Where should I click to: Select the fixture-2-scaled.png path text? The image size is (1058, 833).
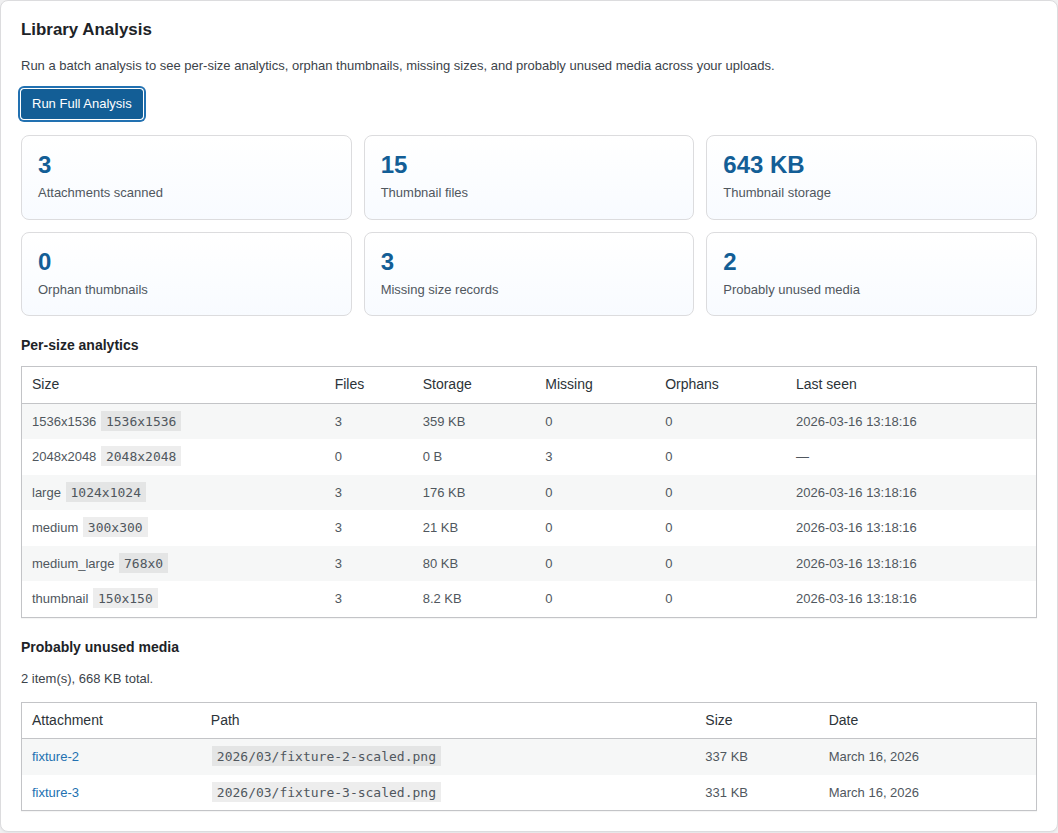coord(326,756)
